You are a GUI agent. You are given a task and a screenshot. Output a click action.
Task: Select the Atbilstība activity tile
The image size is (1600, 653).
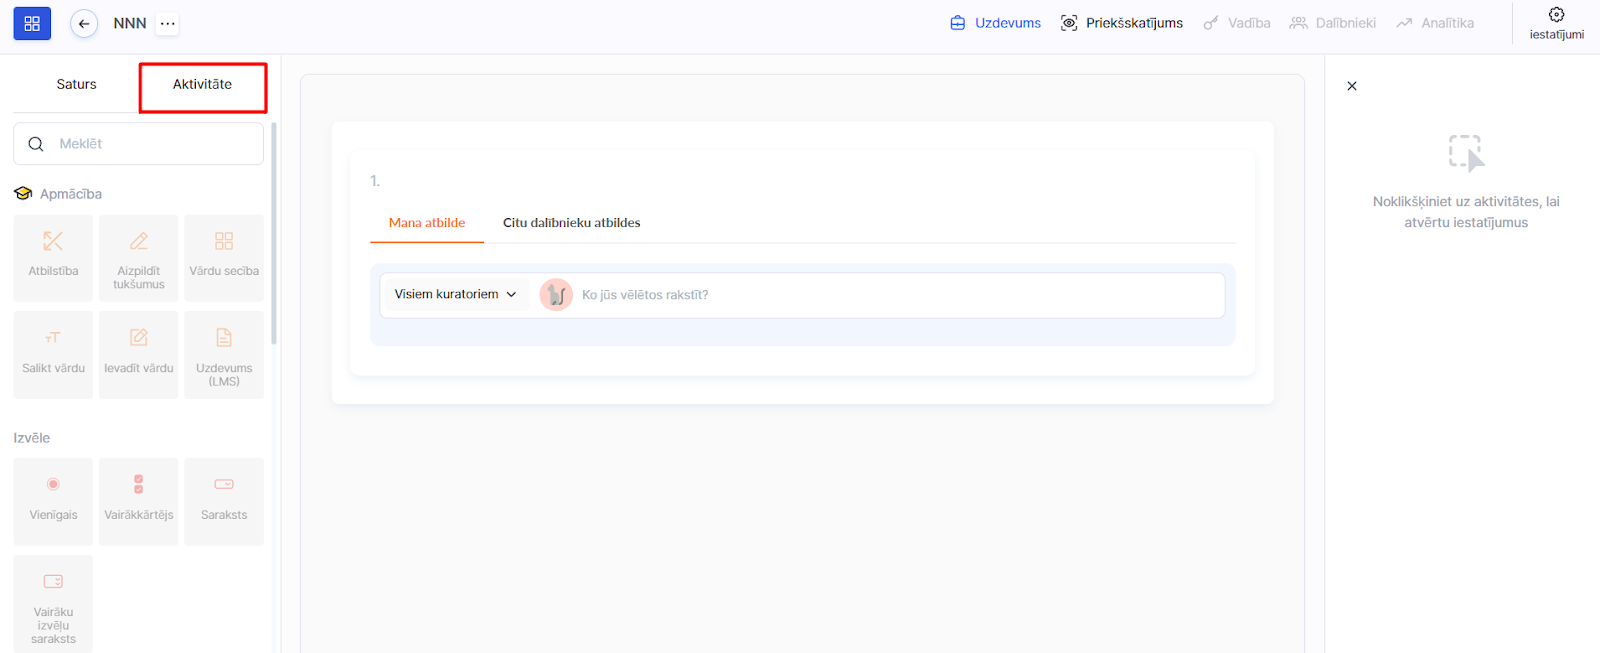[53, 258]
